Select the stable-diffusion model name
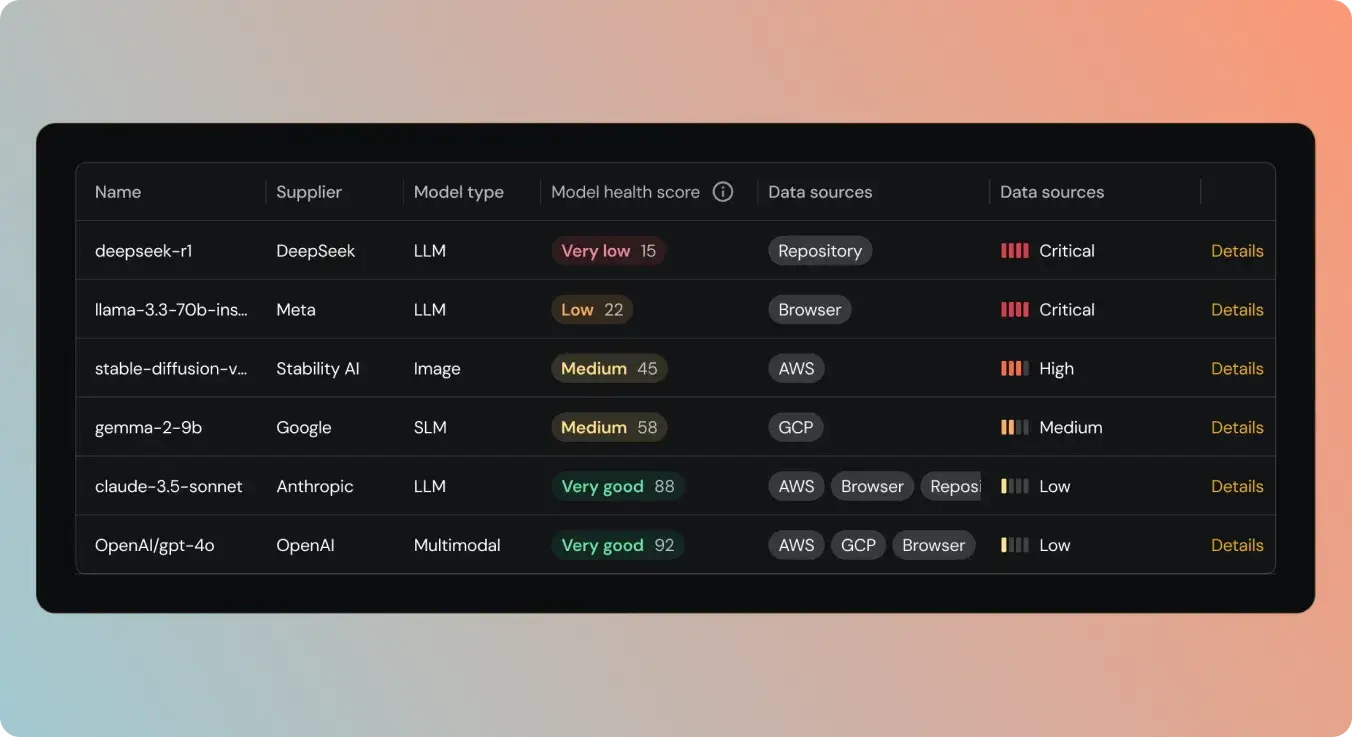 click(x=171, y=369)
